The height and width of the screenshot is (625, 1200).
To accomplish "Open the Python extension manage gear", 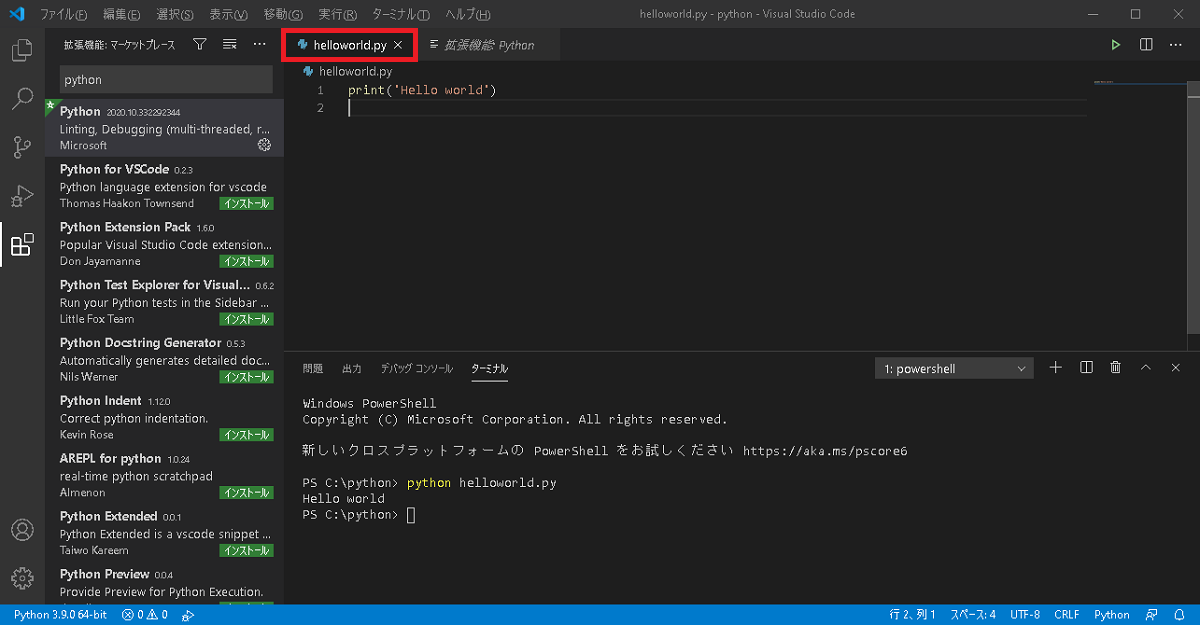I will pyautogui.click(x=264, y=145).
